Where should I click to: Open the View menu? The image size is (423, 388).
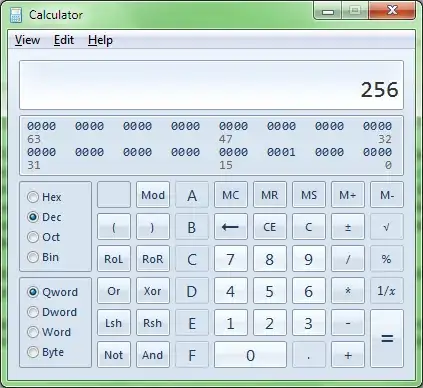point(27,40)
